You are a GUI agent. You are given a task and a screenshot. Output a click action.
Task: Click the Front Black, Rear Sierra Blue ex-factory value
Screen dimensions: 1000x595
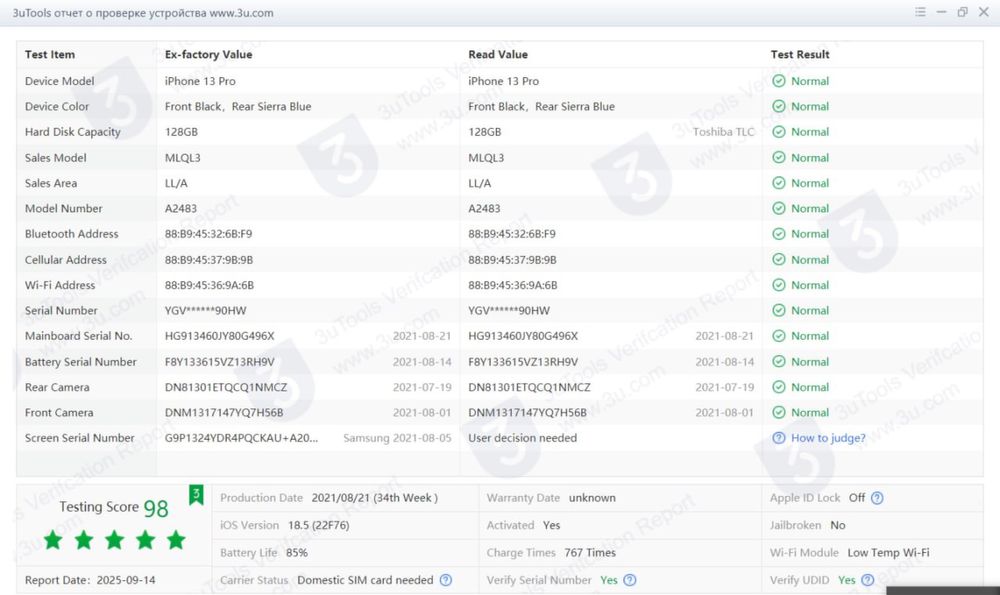pos(238,107)
